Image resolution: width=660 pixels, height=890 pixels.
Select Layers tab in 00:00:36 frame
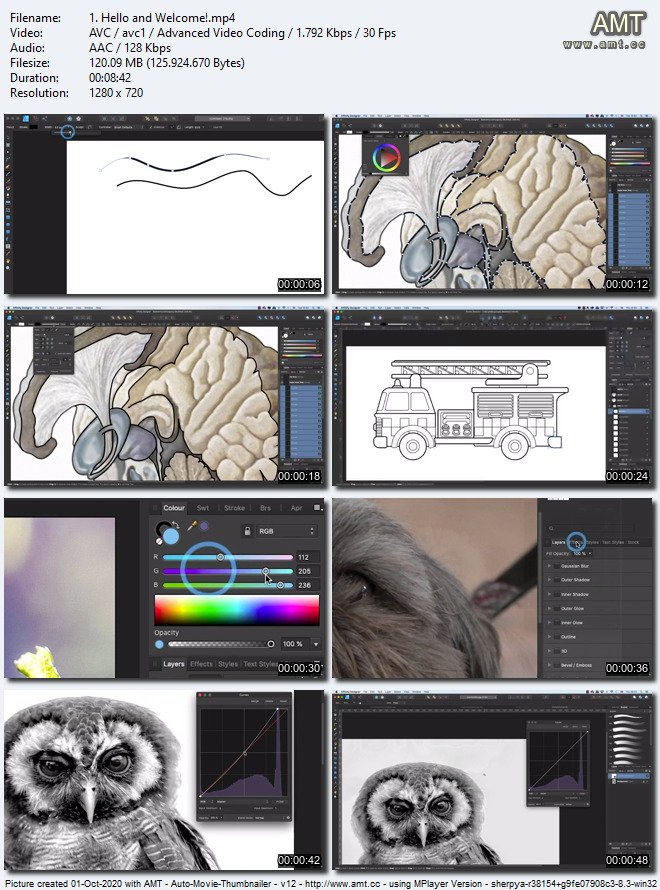coord(558,543)
